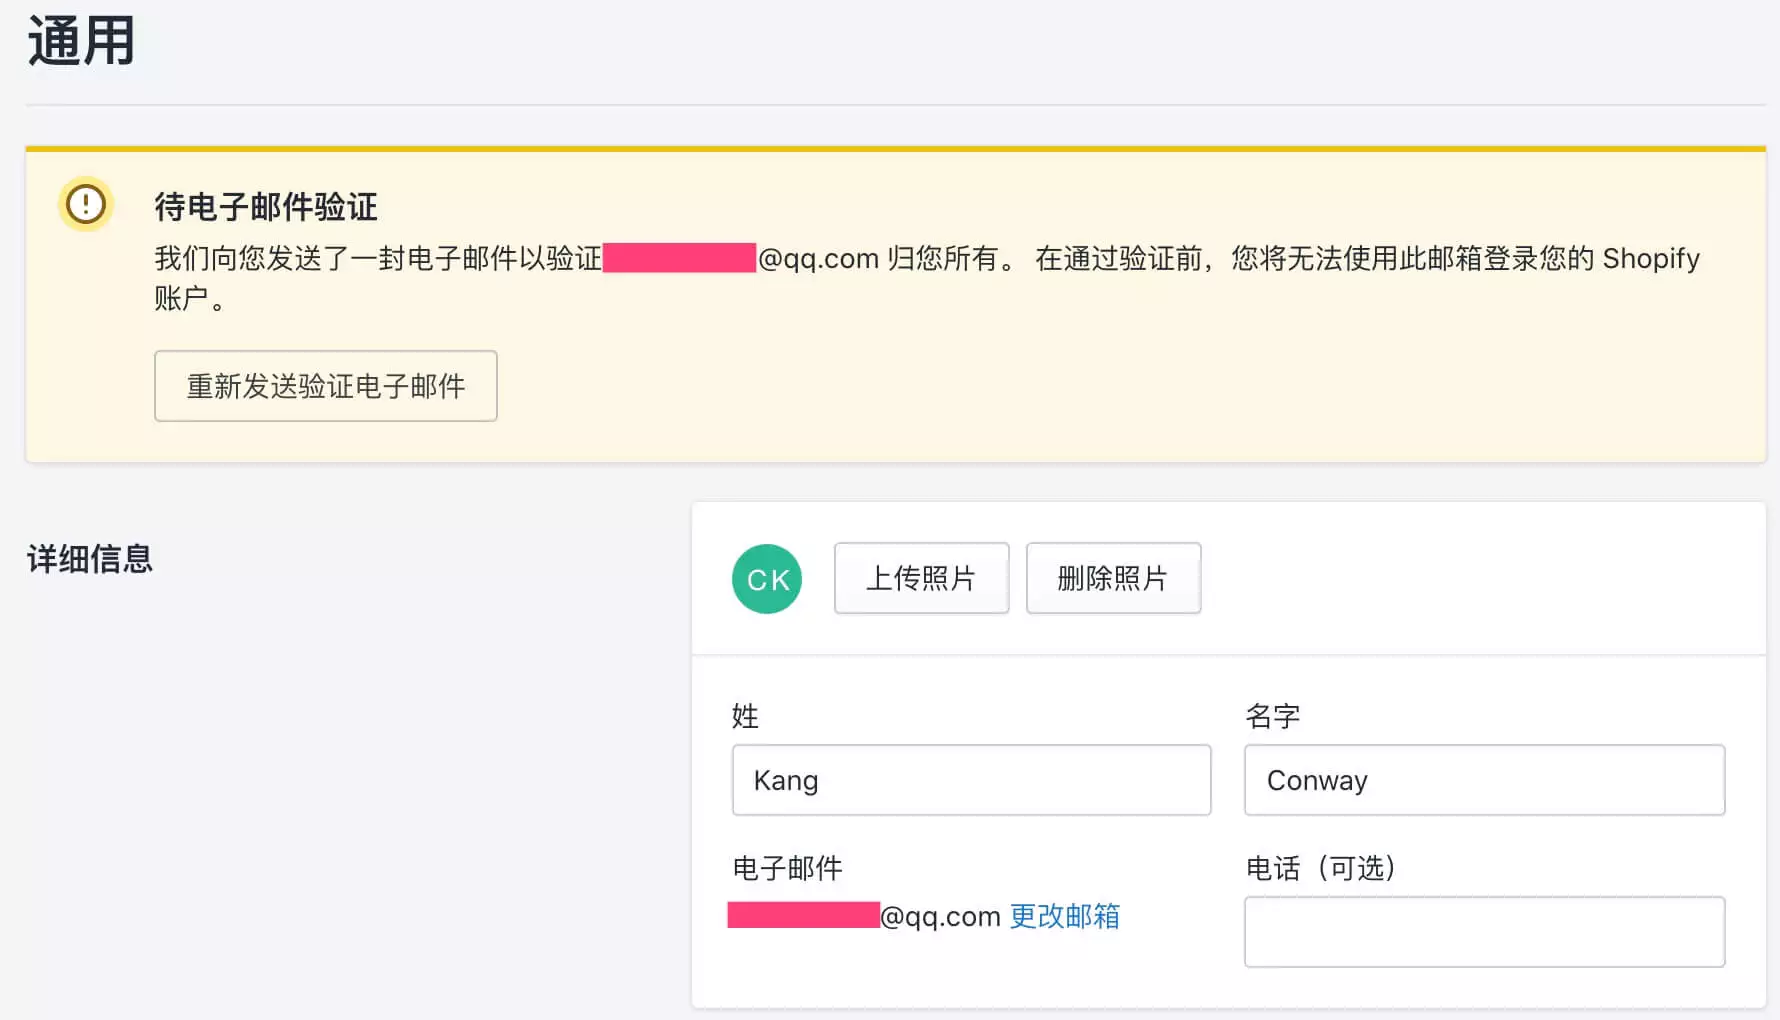
Task: Resend the verification email
Action: pos(326,386)
